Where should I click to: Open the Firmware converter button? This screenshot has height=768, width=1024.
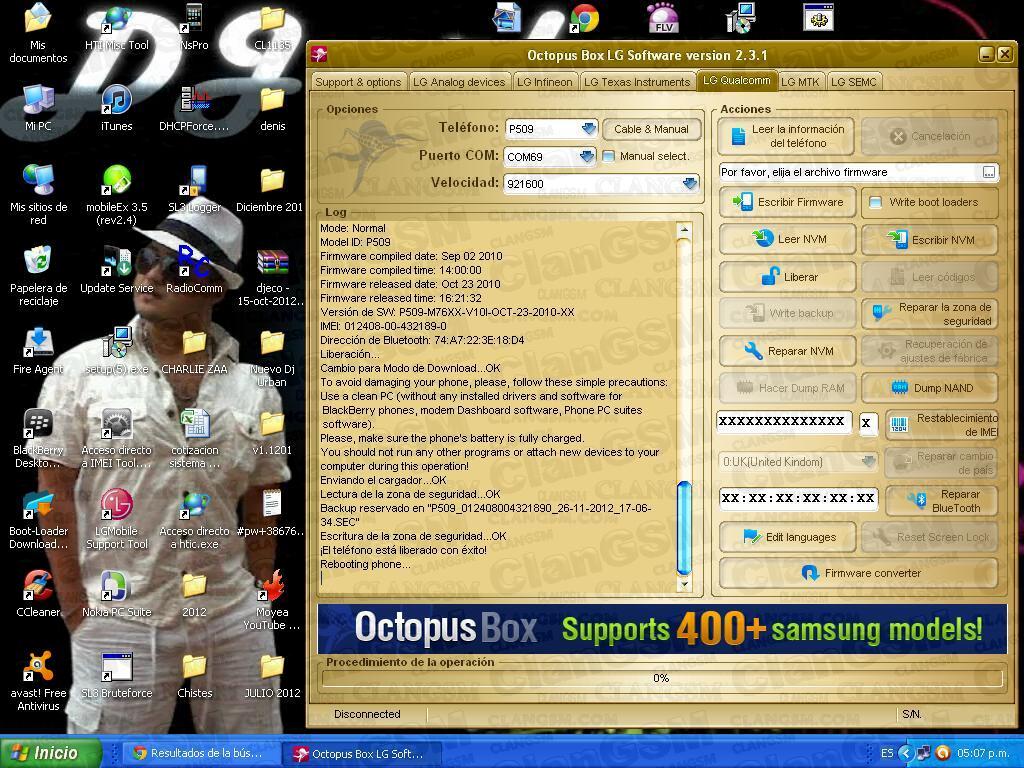pos(858,573)
